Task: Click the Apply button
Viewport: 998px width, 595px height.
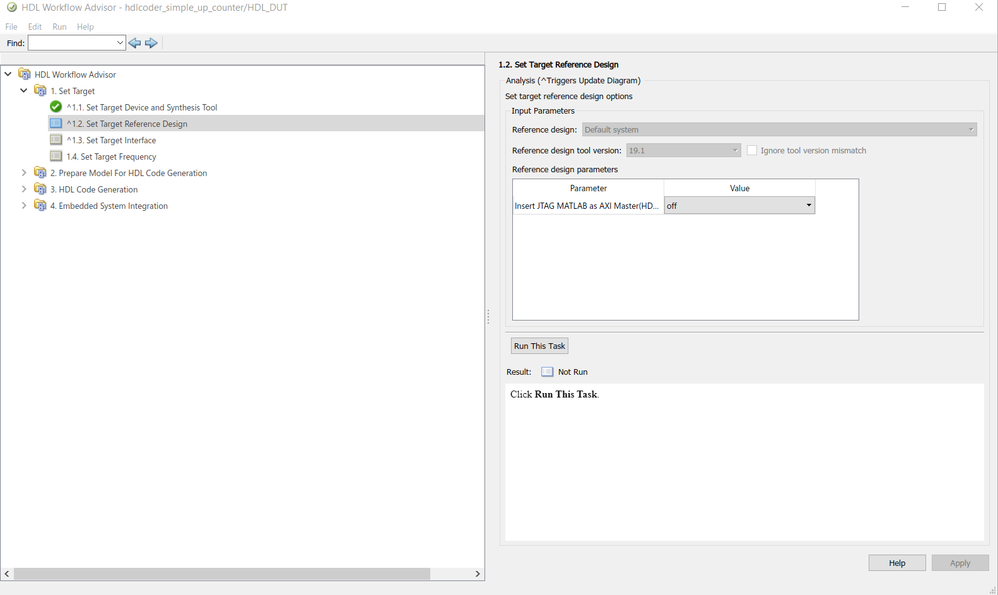Action: click(x=960, y=563)
